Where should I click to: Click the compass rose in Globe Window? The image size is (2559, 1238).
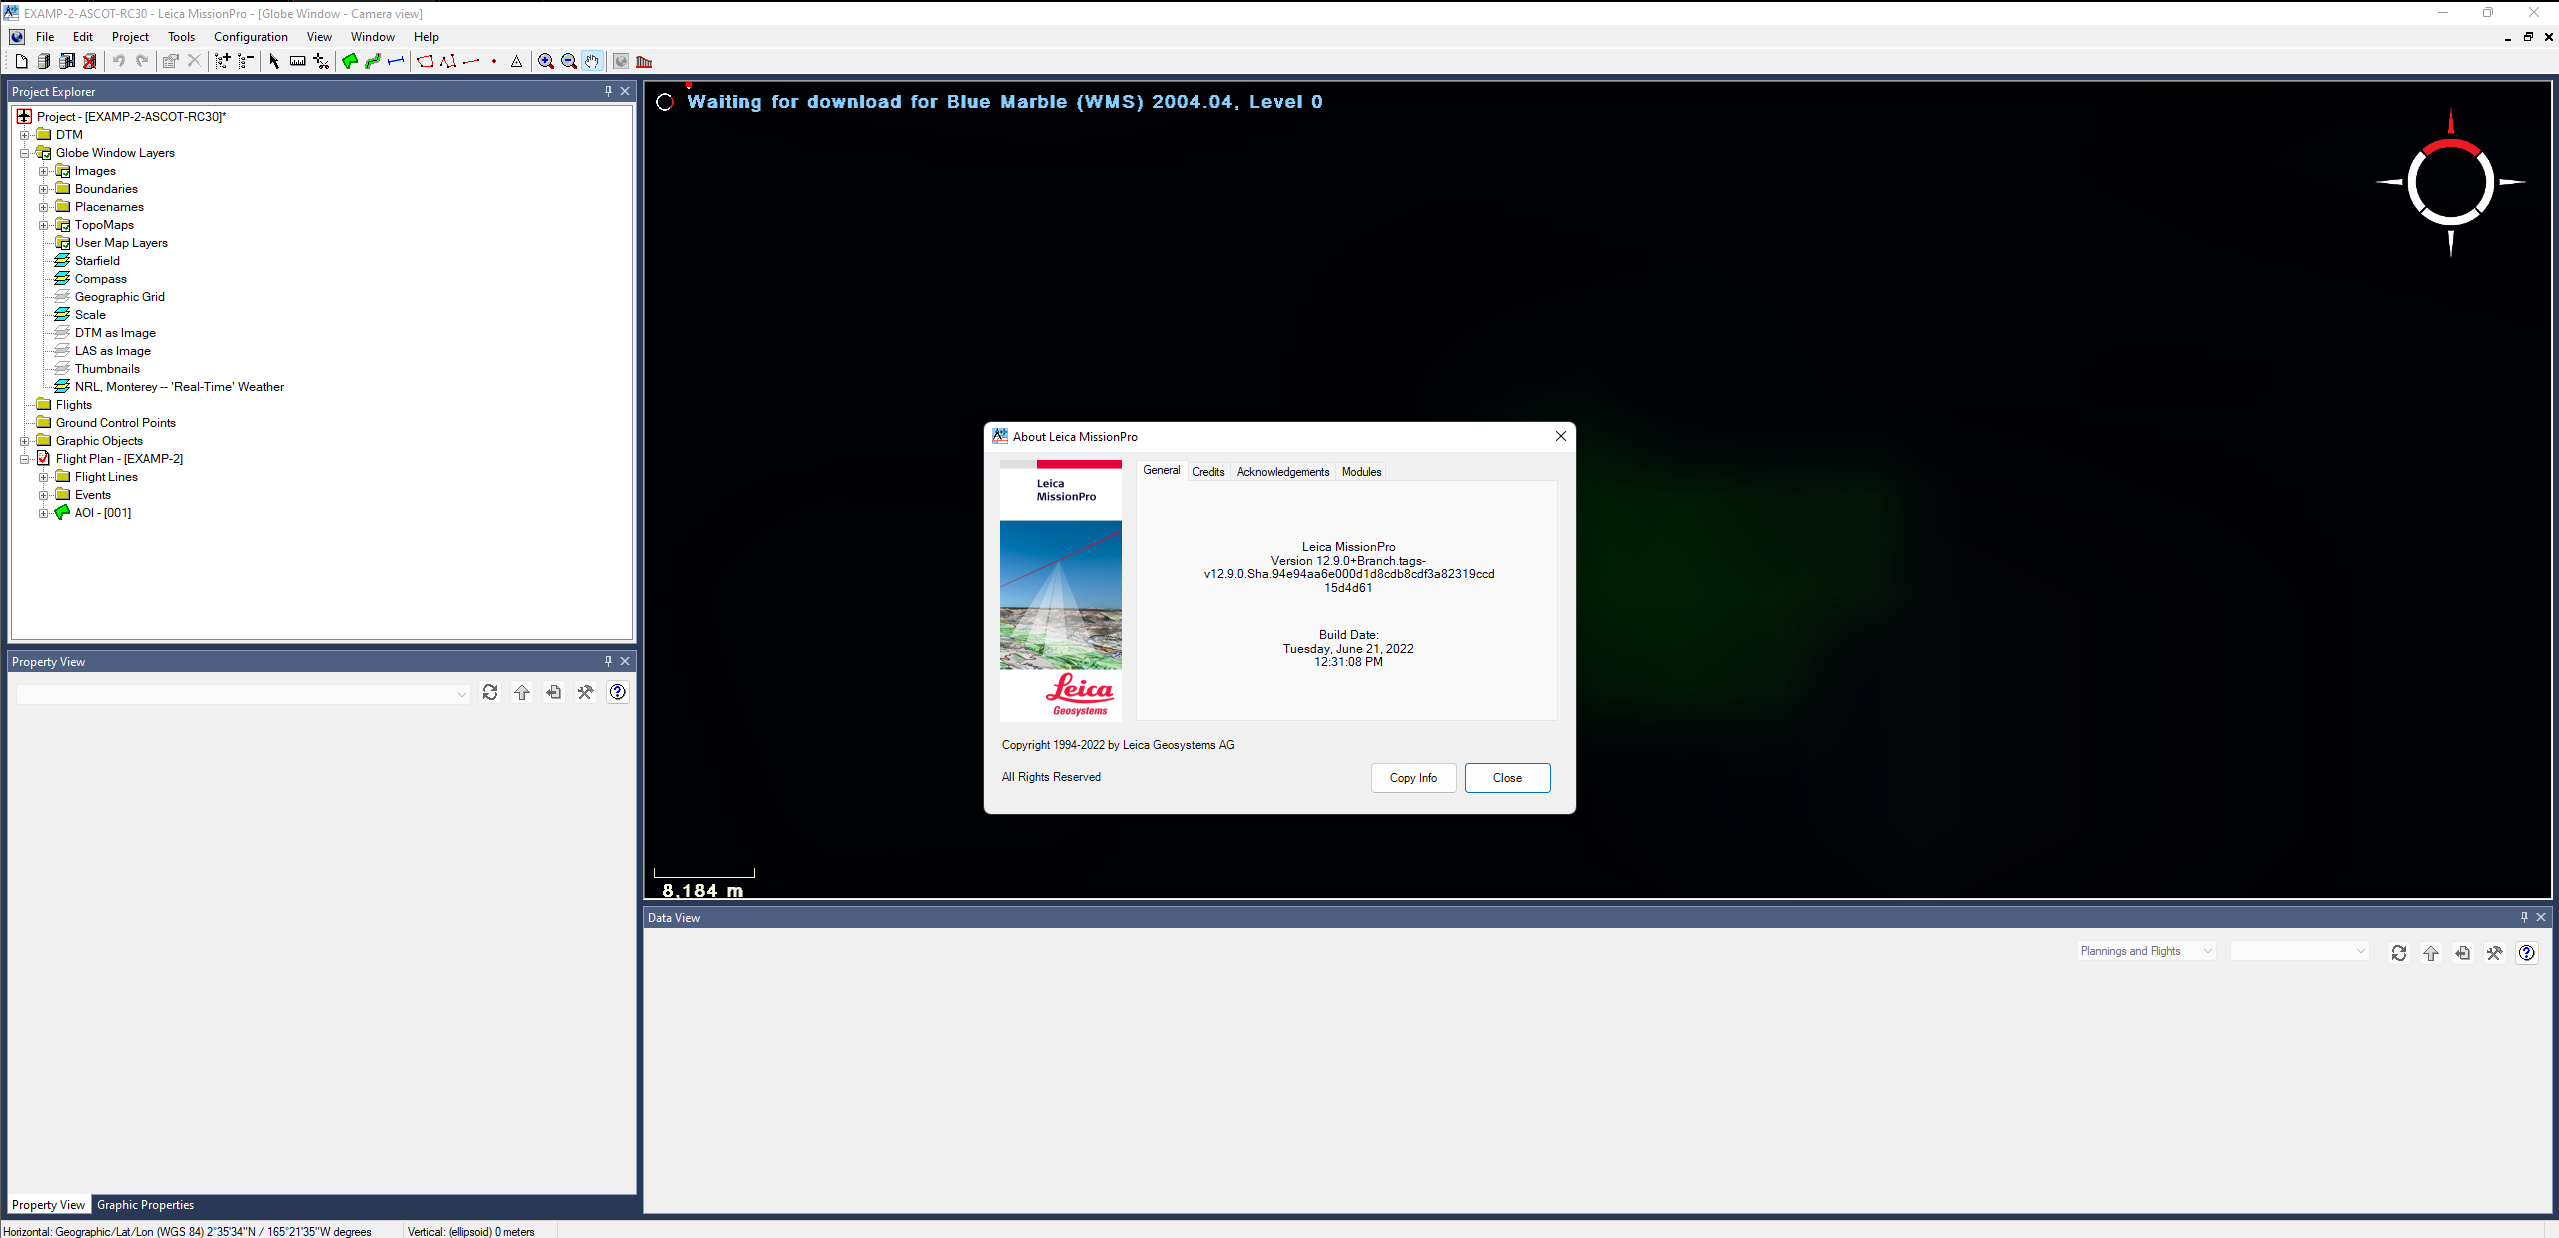(x=2450, y=183)
